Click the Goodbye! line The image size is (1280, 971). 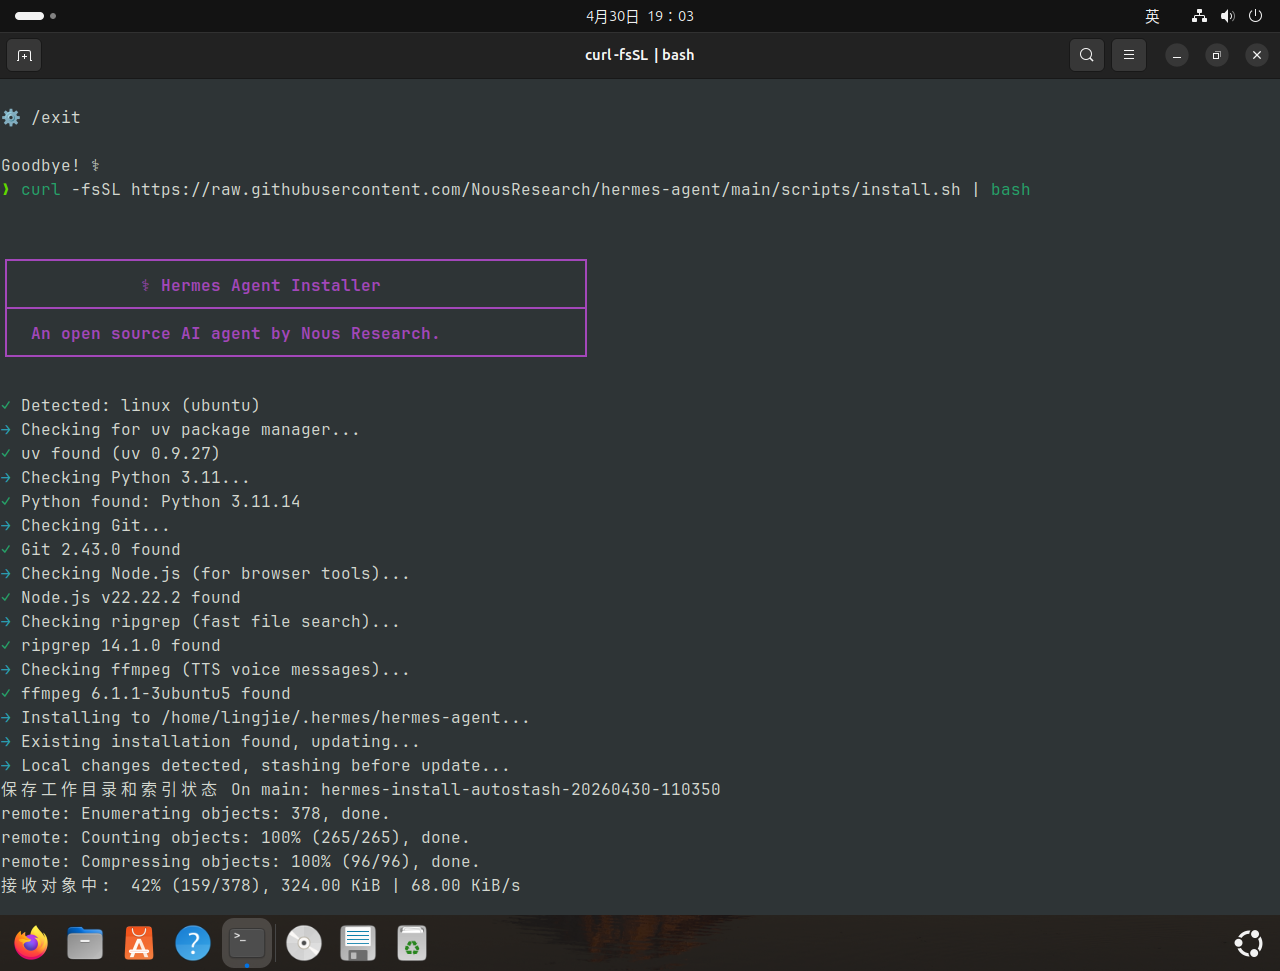click(51, 165)
